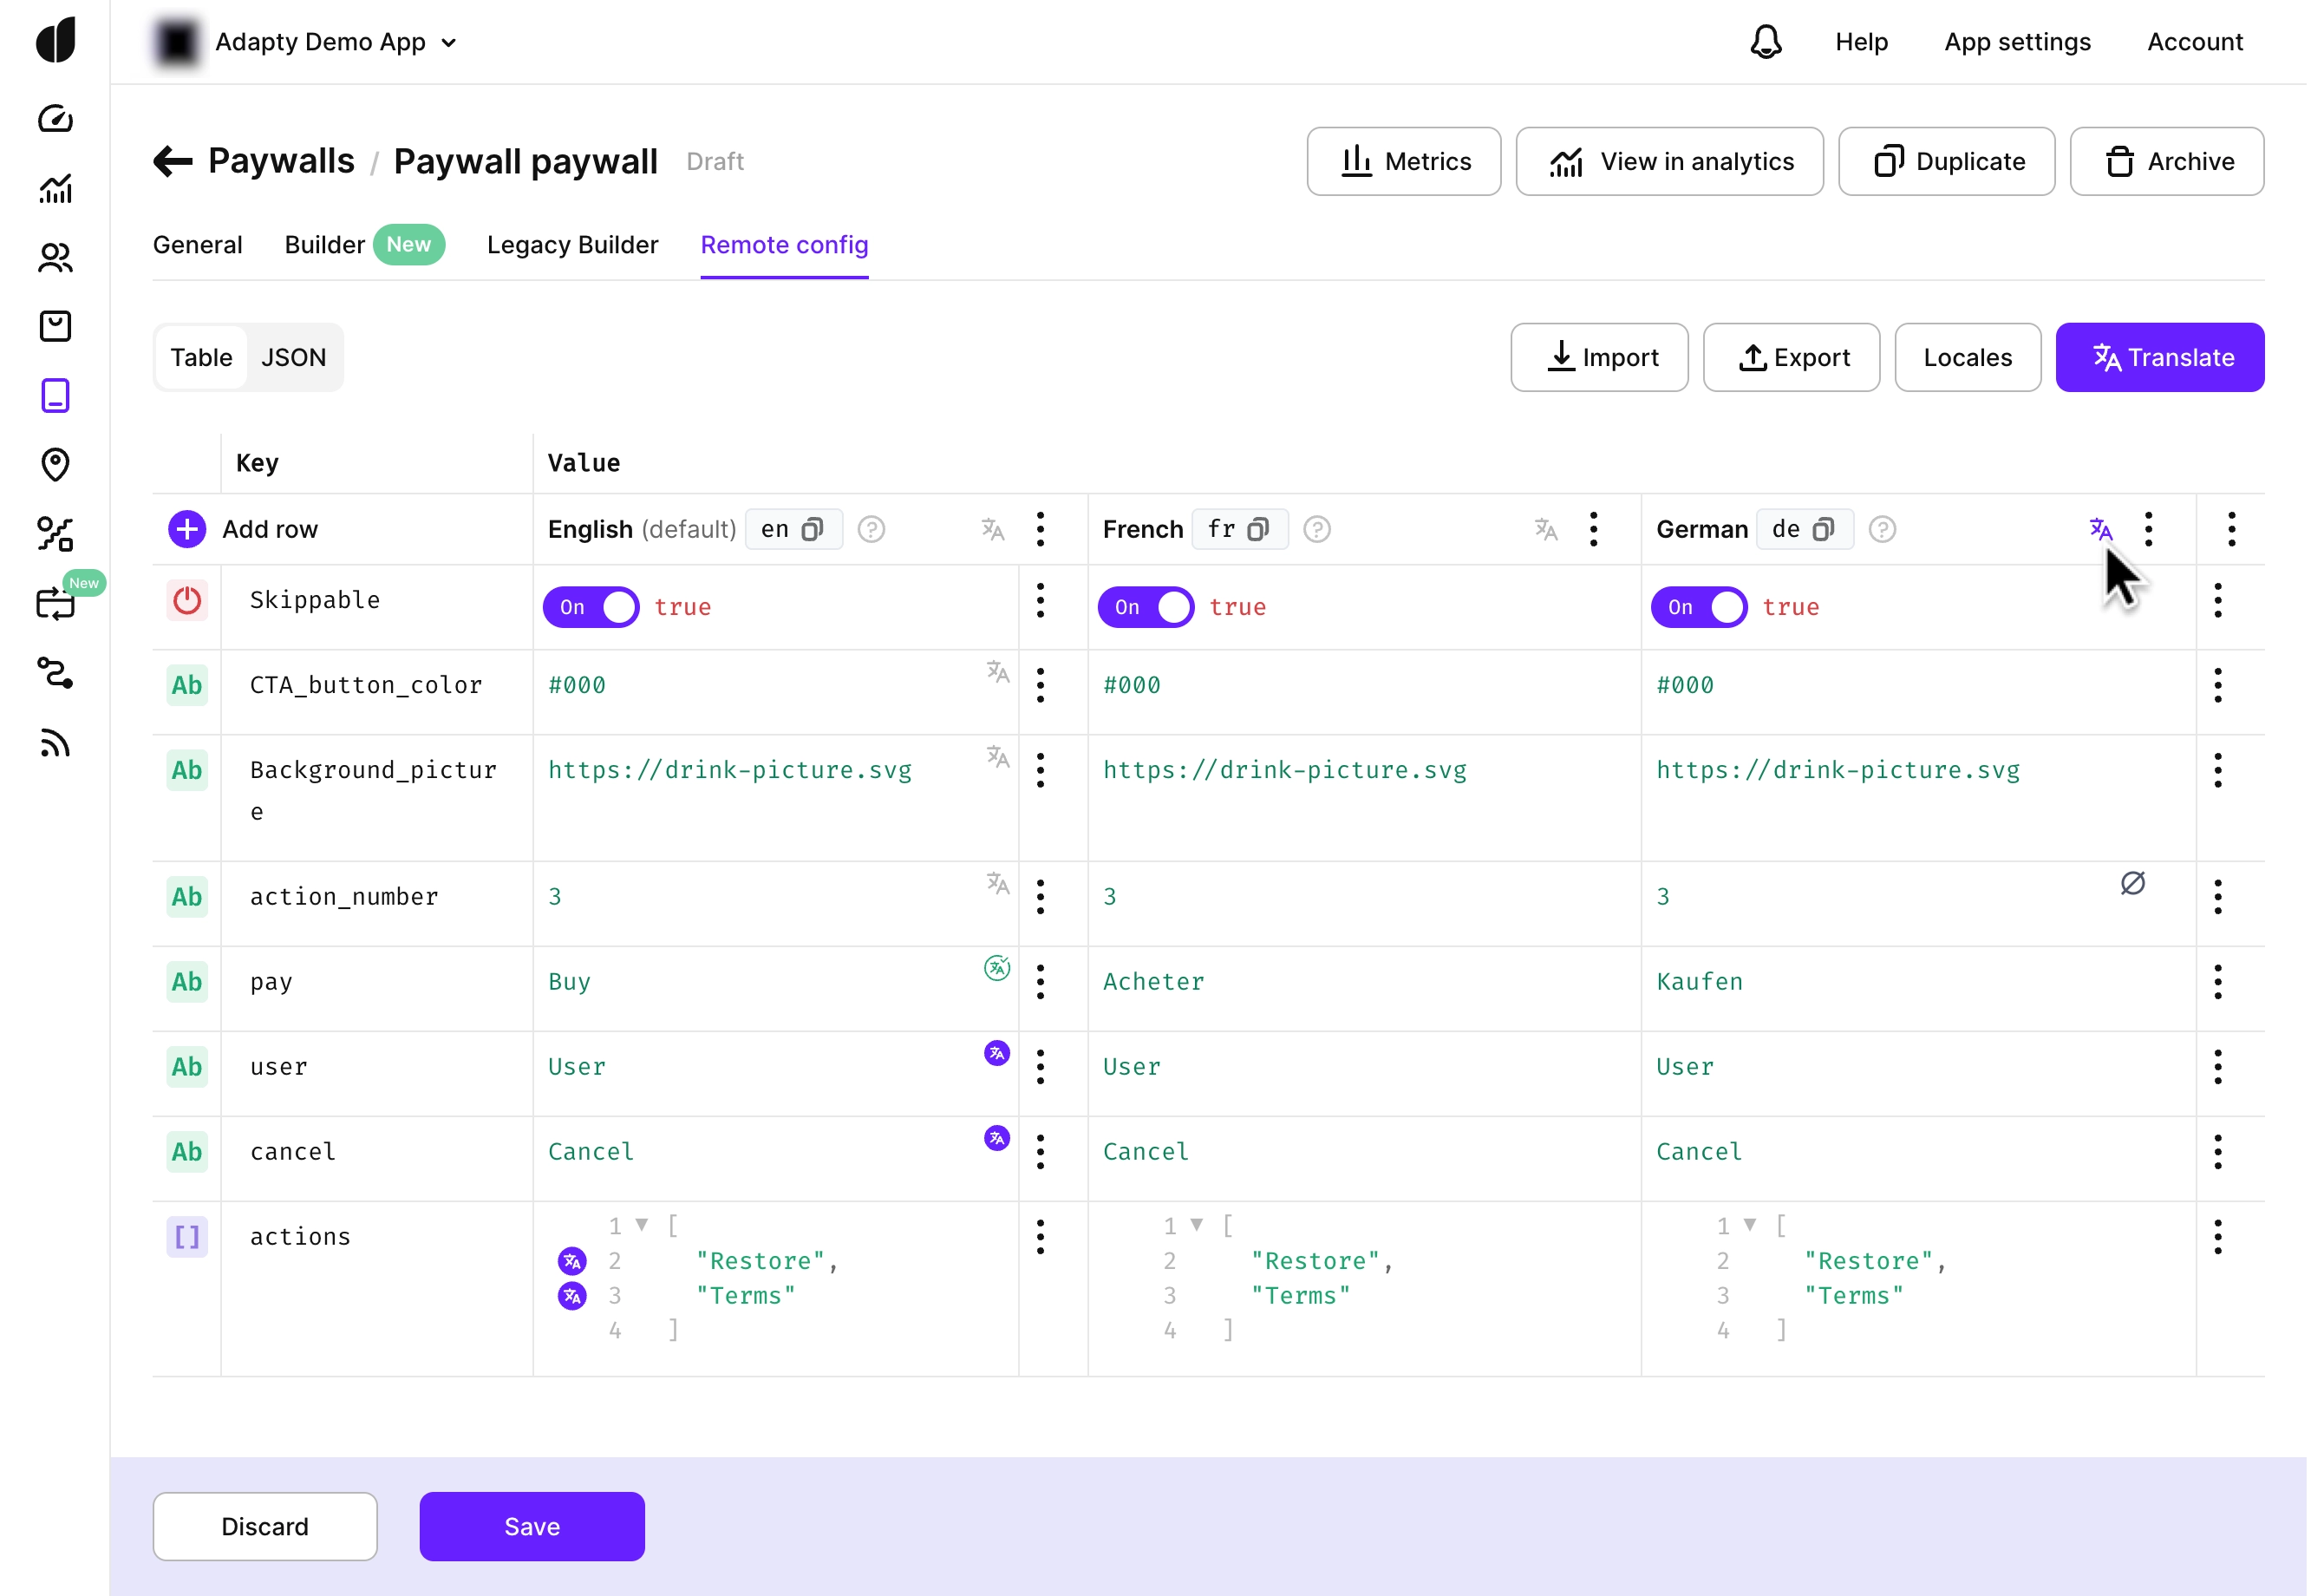Click the back arrow to Paywalls

pyautogui.click(x=173, y=161)
